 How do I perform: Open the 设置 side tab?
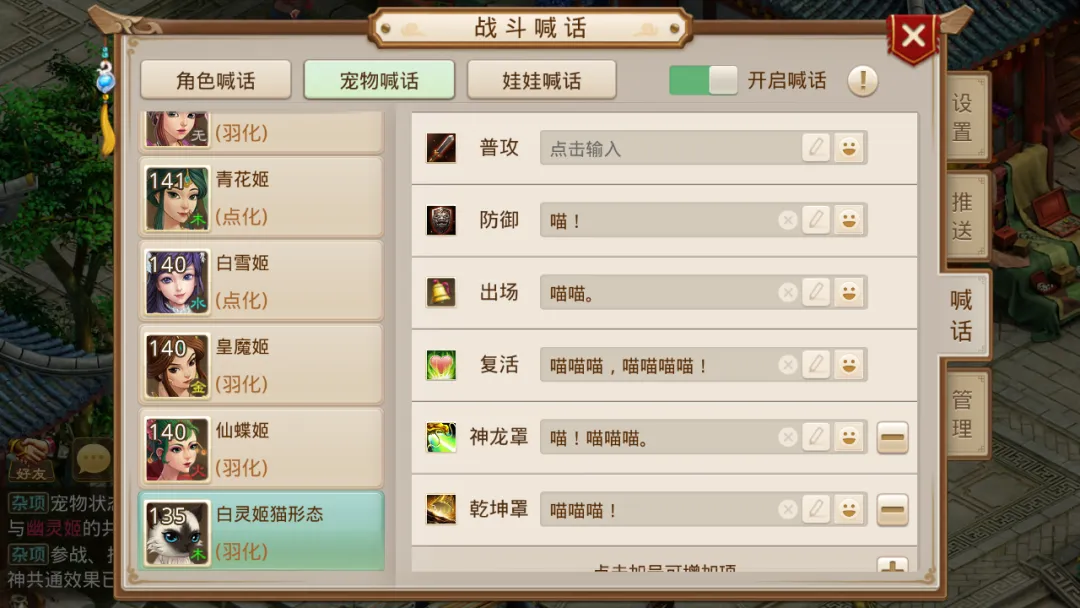[963, 118]
